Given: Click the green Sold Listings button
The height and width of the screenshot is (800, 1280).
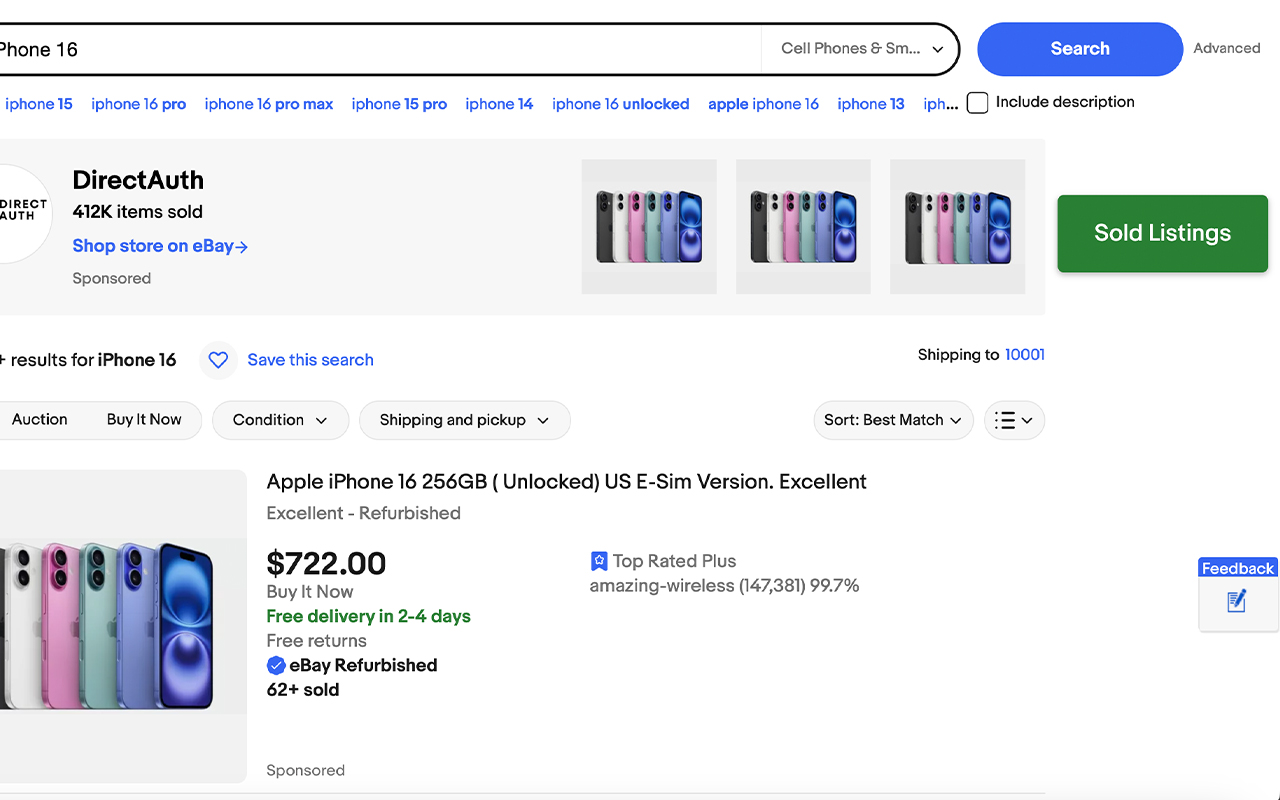Looking at the screenshot, I should (1162, 233).
